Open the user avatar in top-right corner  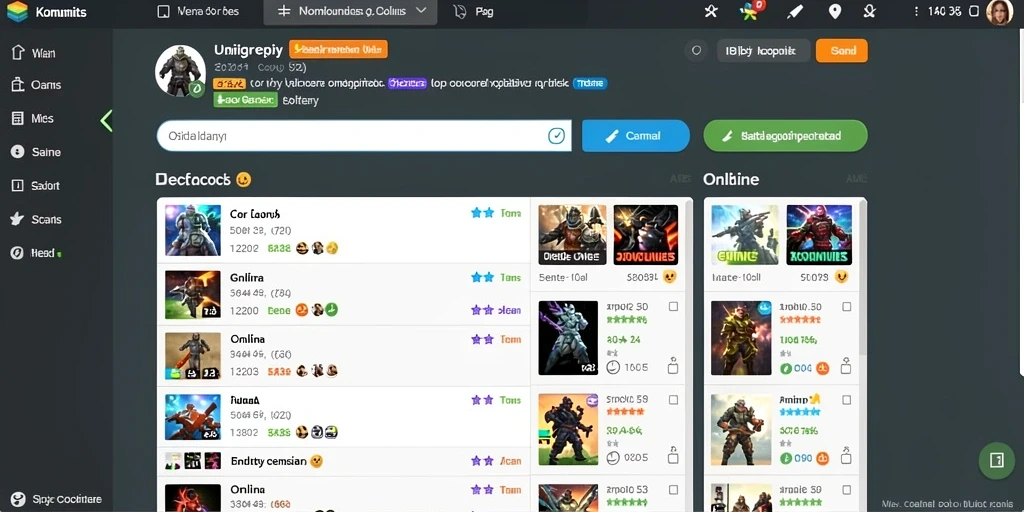click(x=999, y=12)
